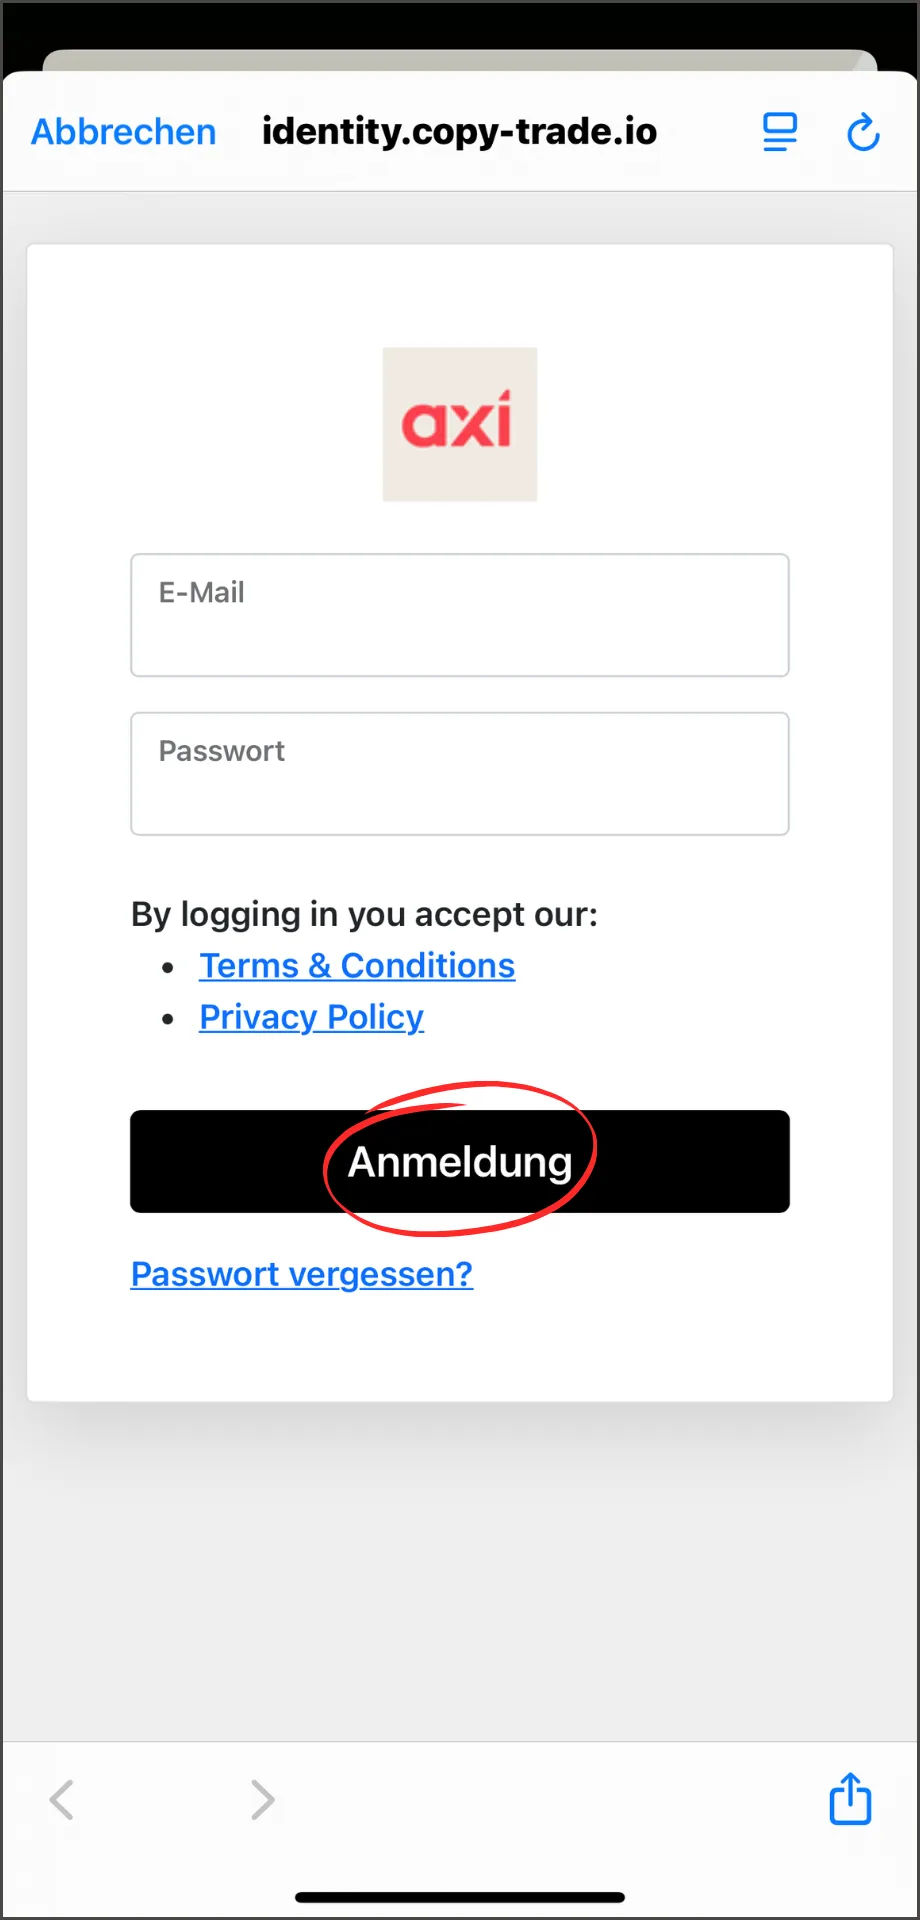The height and width of the screenshot is (1920, 920).
Task: Click the 'By logging in you accept our' text
Action: 364,914
